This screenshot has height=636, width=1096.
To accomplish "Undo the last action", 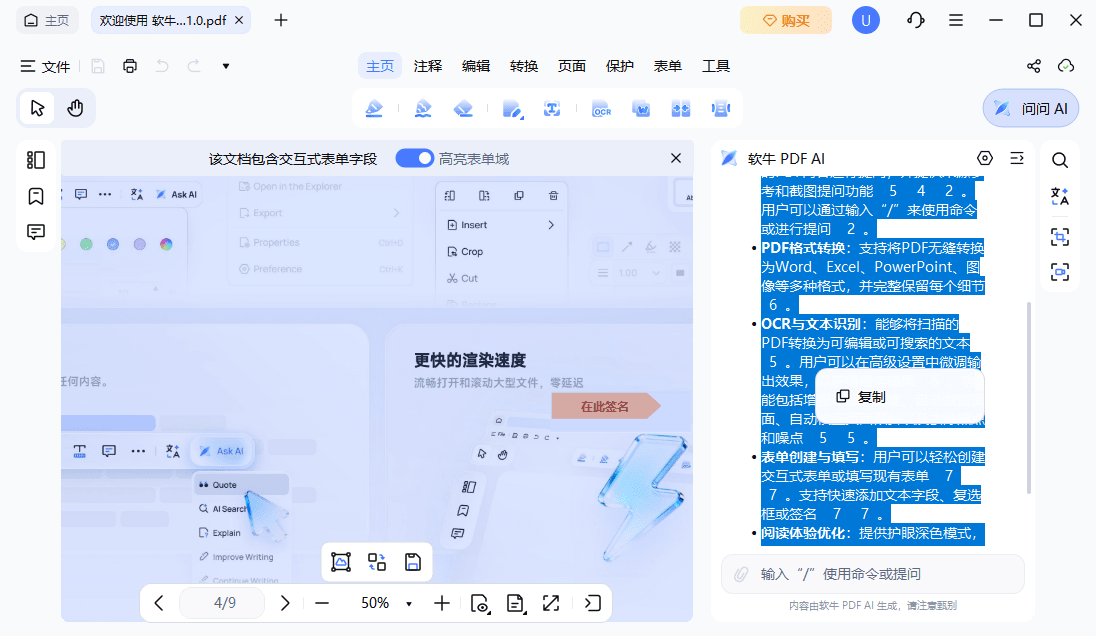I will point(162,66).
